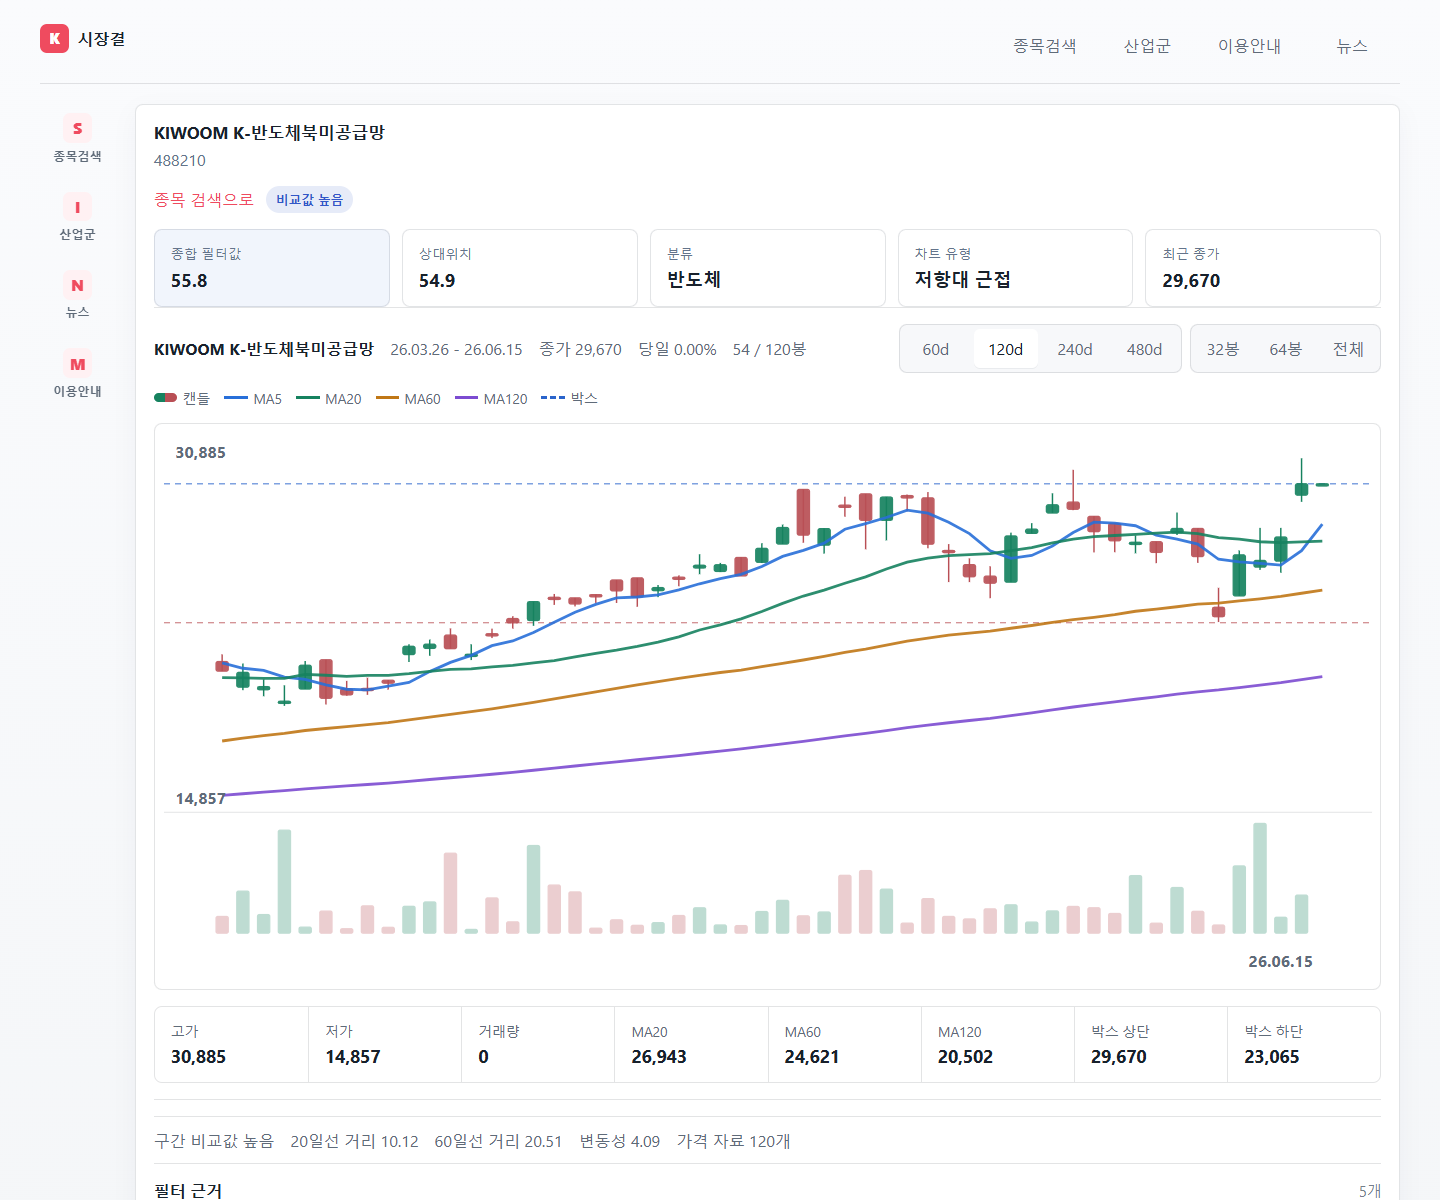Click the 종가 29,670 chart header text
1440x1200 pixels.
(x=580, y=349)
